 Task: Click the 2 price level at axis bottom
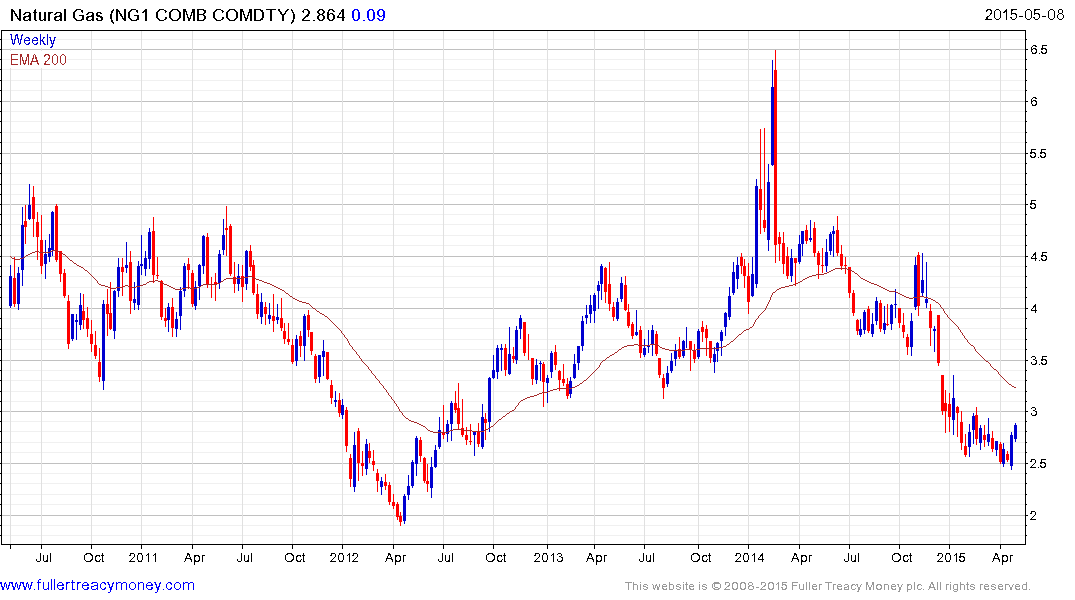coord(1033,516)
